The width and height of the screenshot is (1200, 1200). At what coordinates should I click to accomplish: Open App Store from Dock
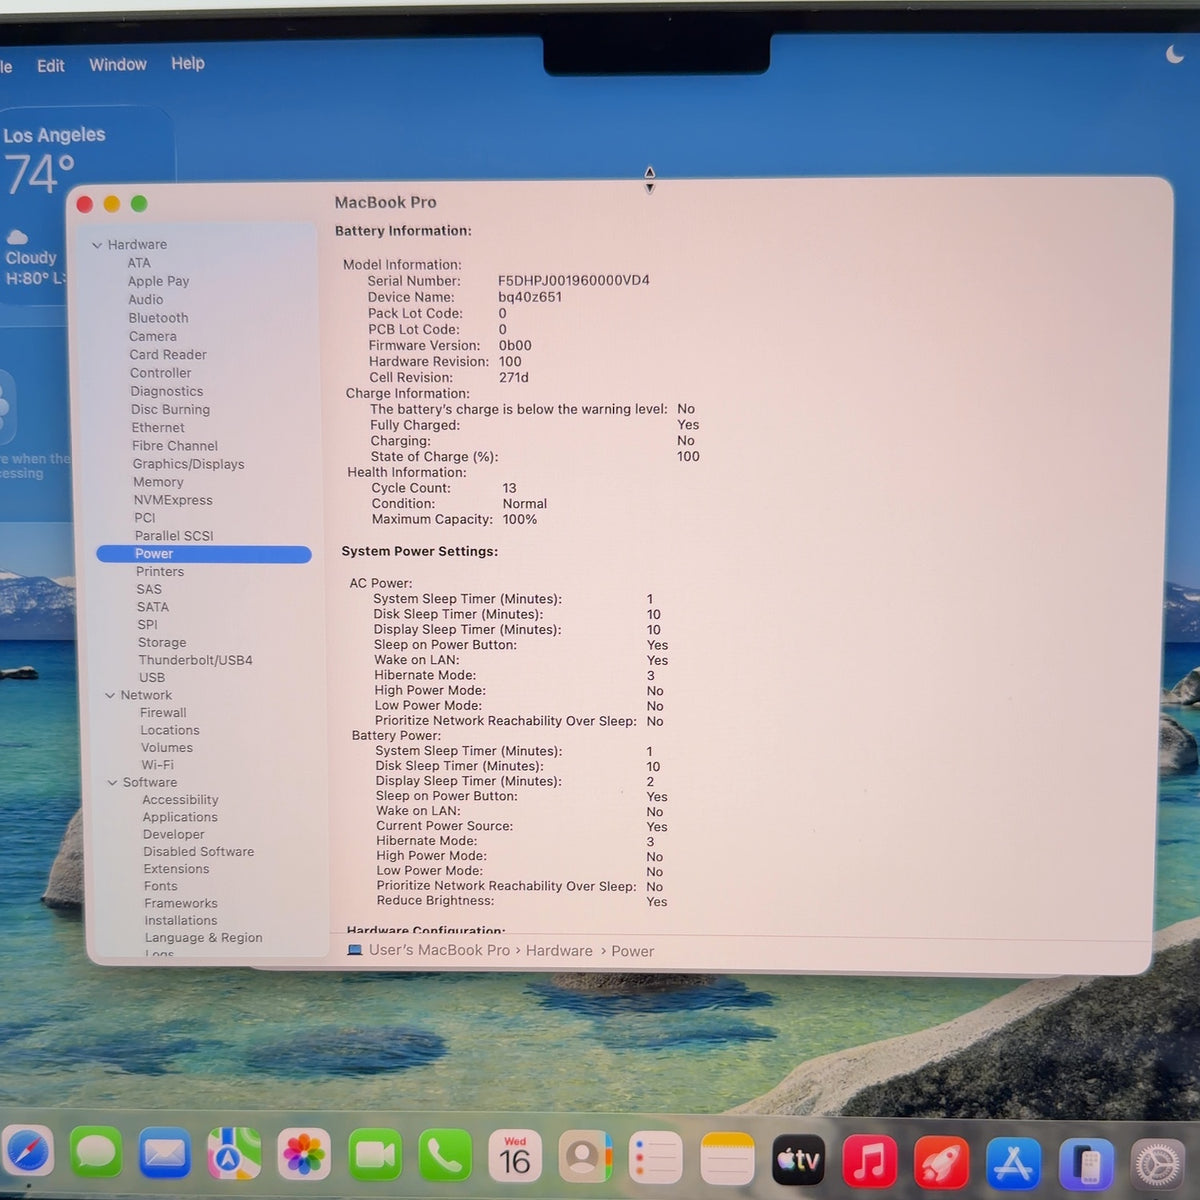point(1014,1164)
